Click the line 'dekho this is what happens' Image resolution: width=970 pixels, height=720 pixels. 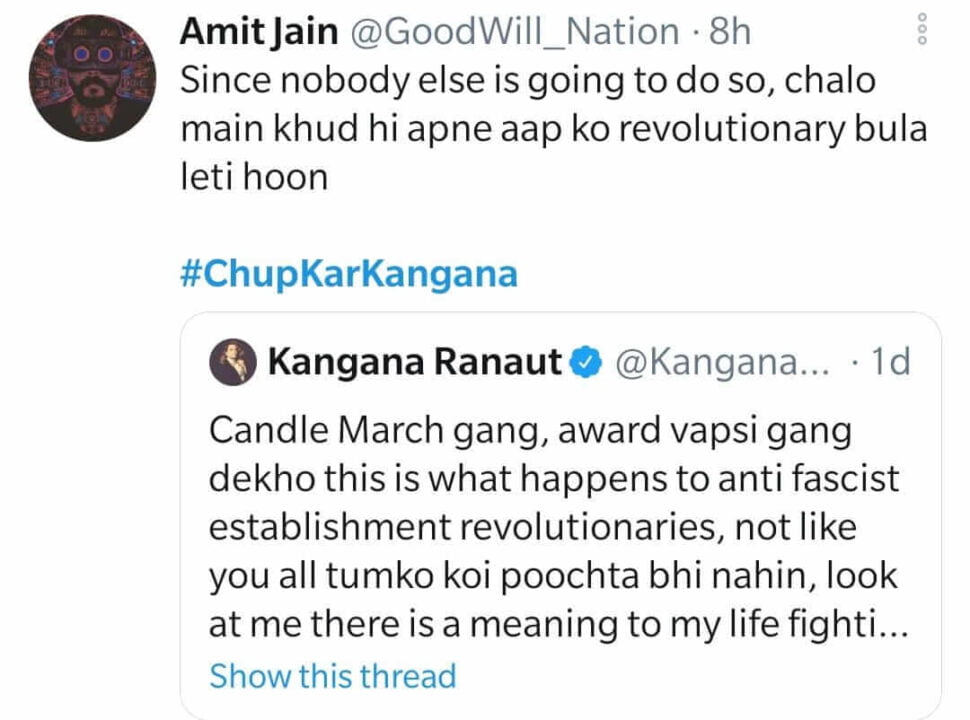[553, 479]
